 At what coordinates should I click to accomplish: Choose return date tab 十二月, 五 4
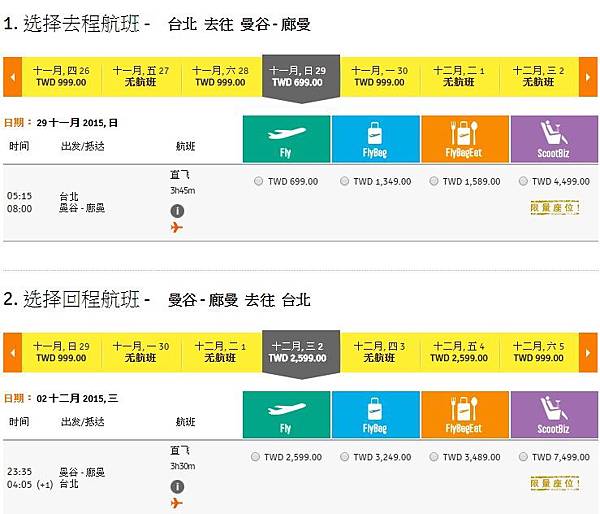(460, 352)
